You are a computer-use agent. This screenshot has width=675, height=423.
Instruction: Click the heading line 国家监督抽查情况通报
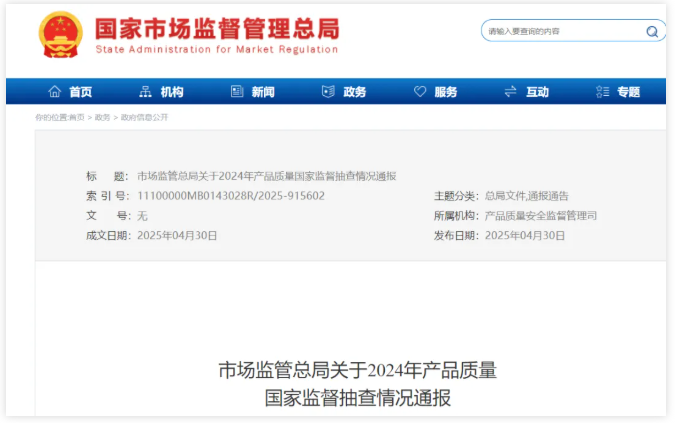[x=358, y=398]
